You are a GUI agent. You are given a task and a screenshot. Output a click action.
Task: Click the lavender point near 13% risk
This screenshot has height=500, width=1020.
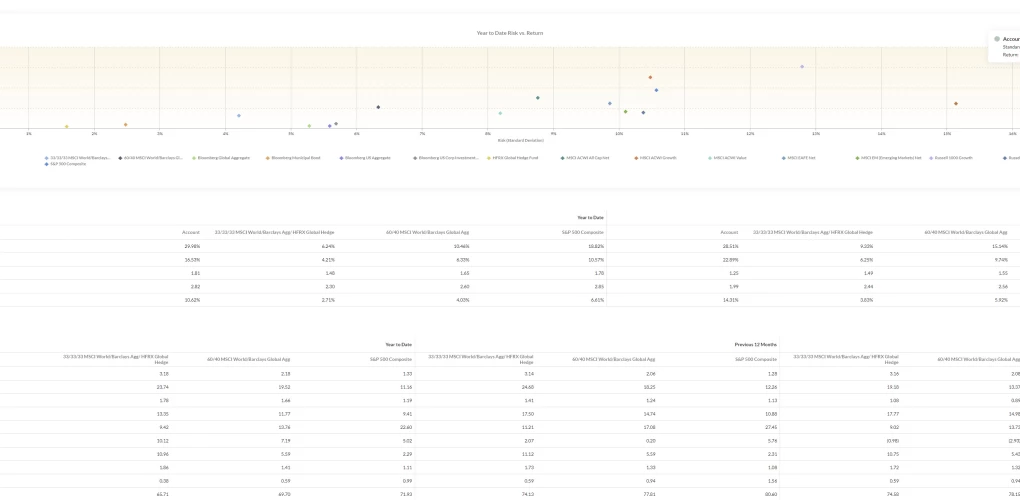pyautogui.click(x=802, y=66)
